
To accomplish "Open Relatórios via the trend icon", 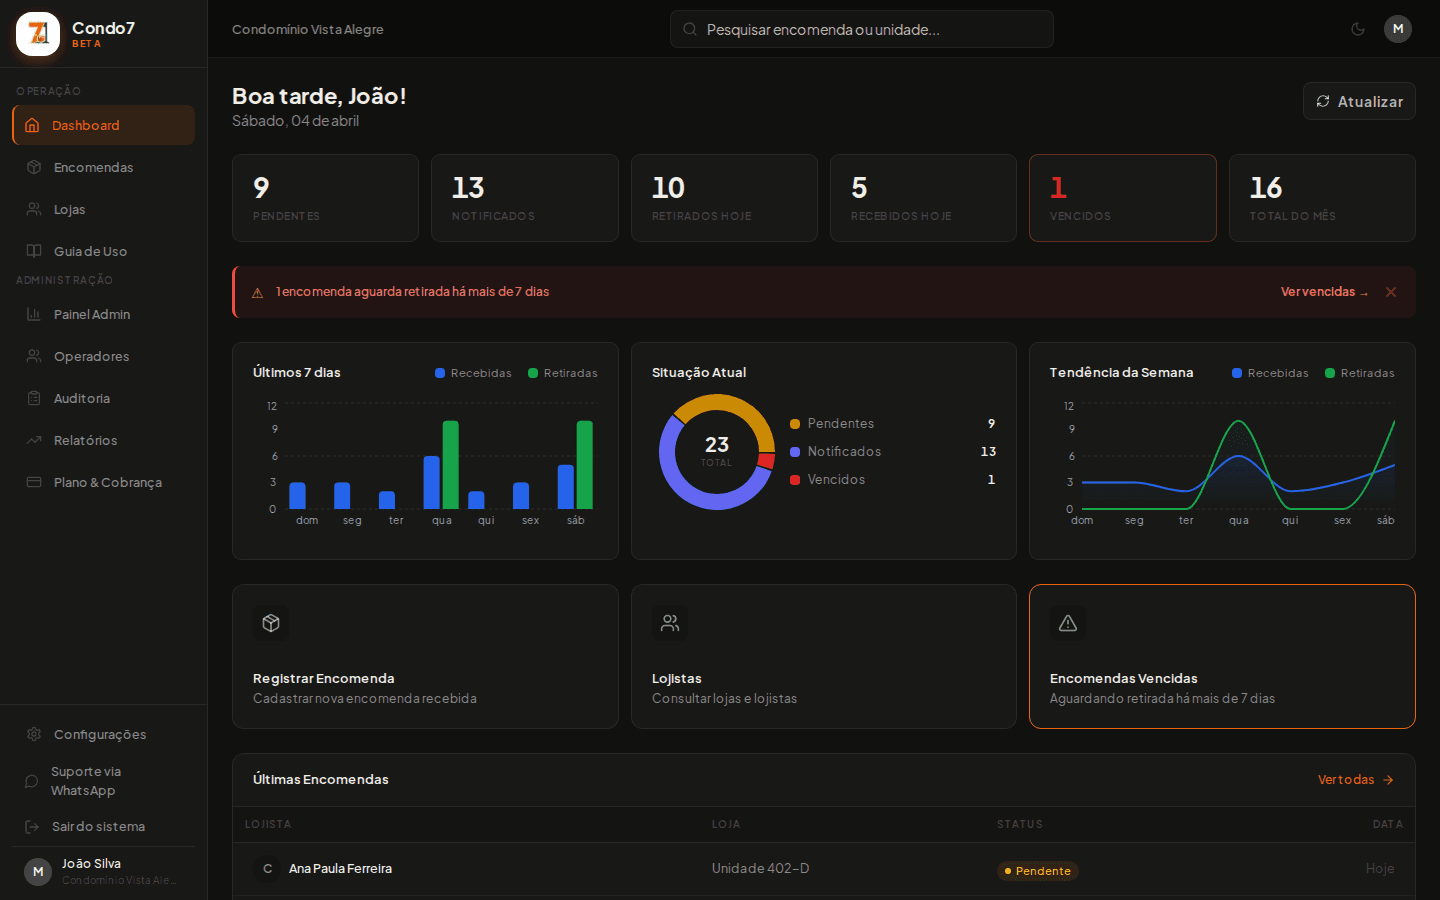I will pos(33,440).
